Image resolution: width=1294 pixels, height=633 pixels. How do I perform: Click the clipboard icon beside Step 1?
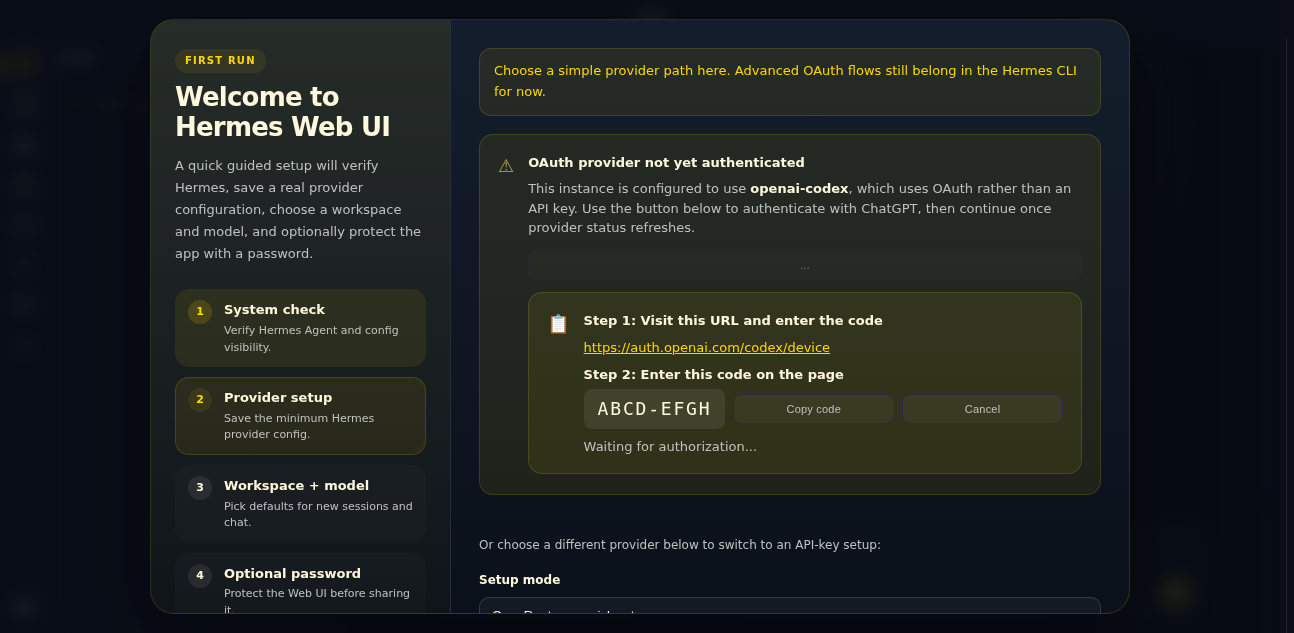[558, 324]
